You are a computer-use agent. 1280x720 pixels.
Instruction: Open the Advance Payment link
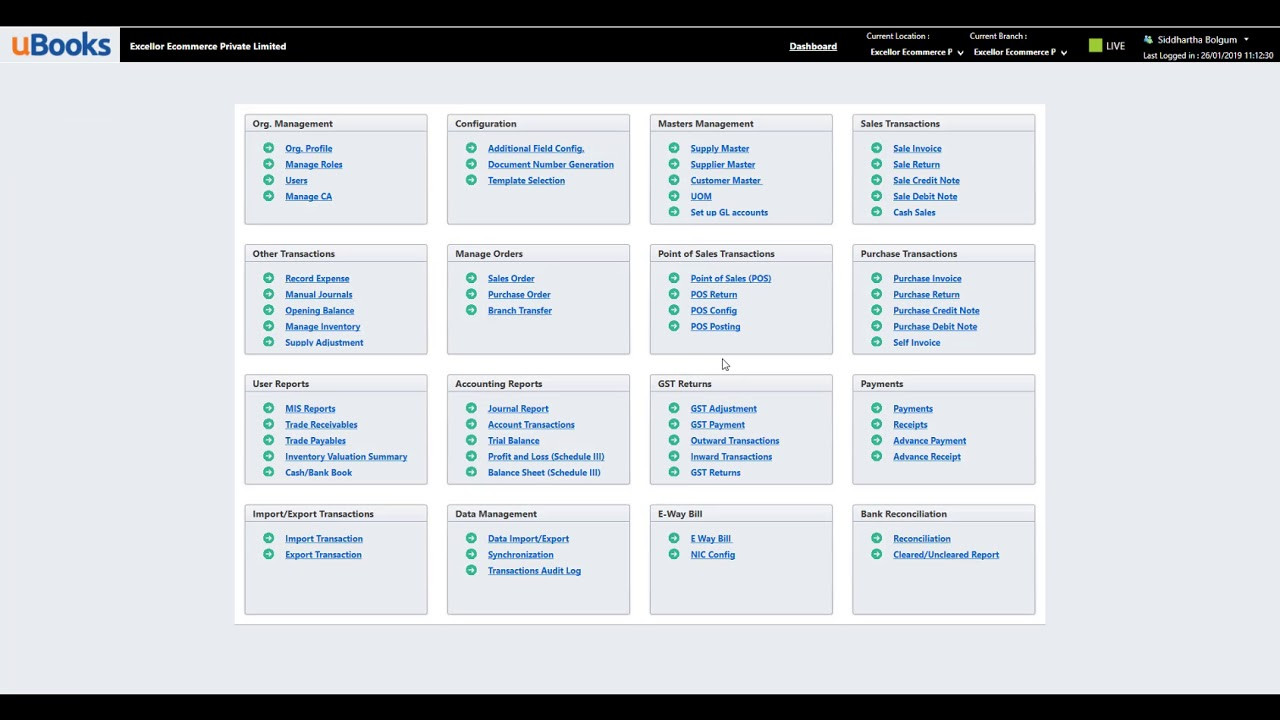(x=930, y=440)
